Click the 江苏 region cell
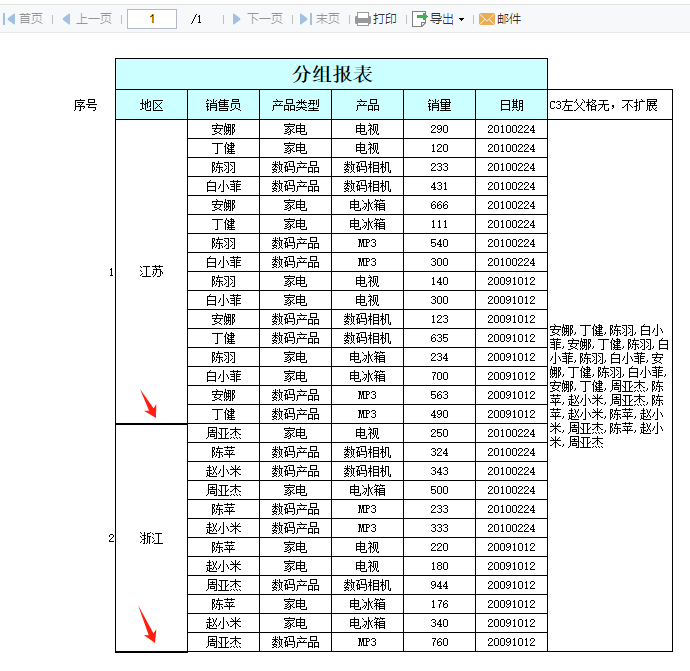The image size is (690, 671). 151,271
